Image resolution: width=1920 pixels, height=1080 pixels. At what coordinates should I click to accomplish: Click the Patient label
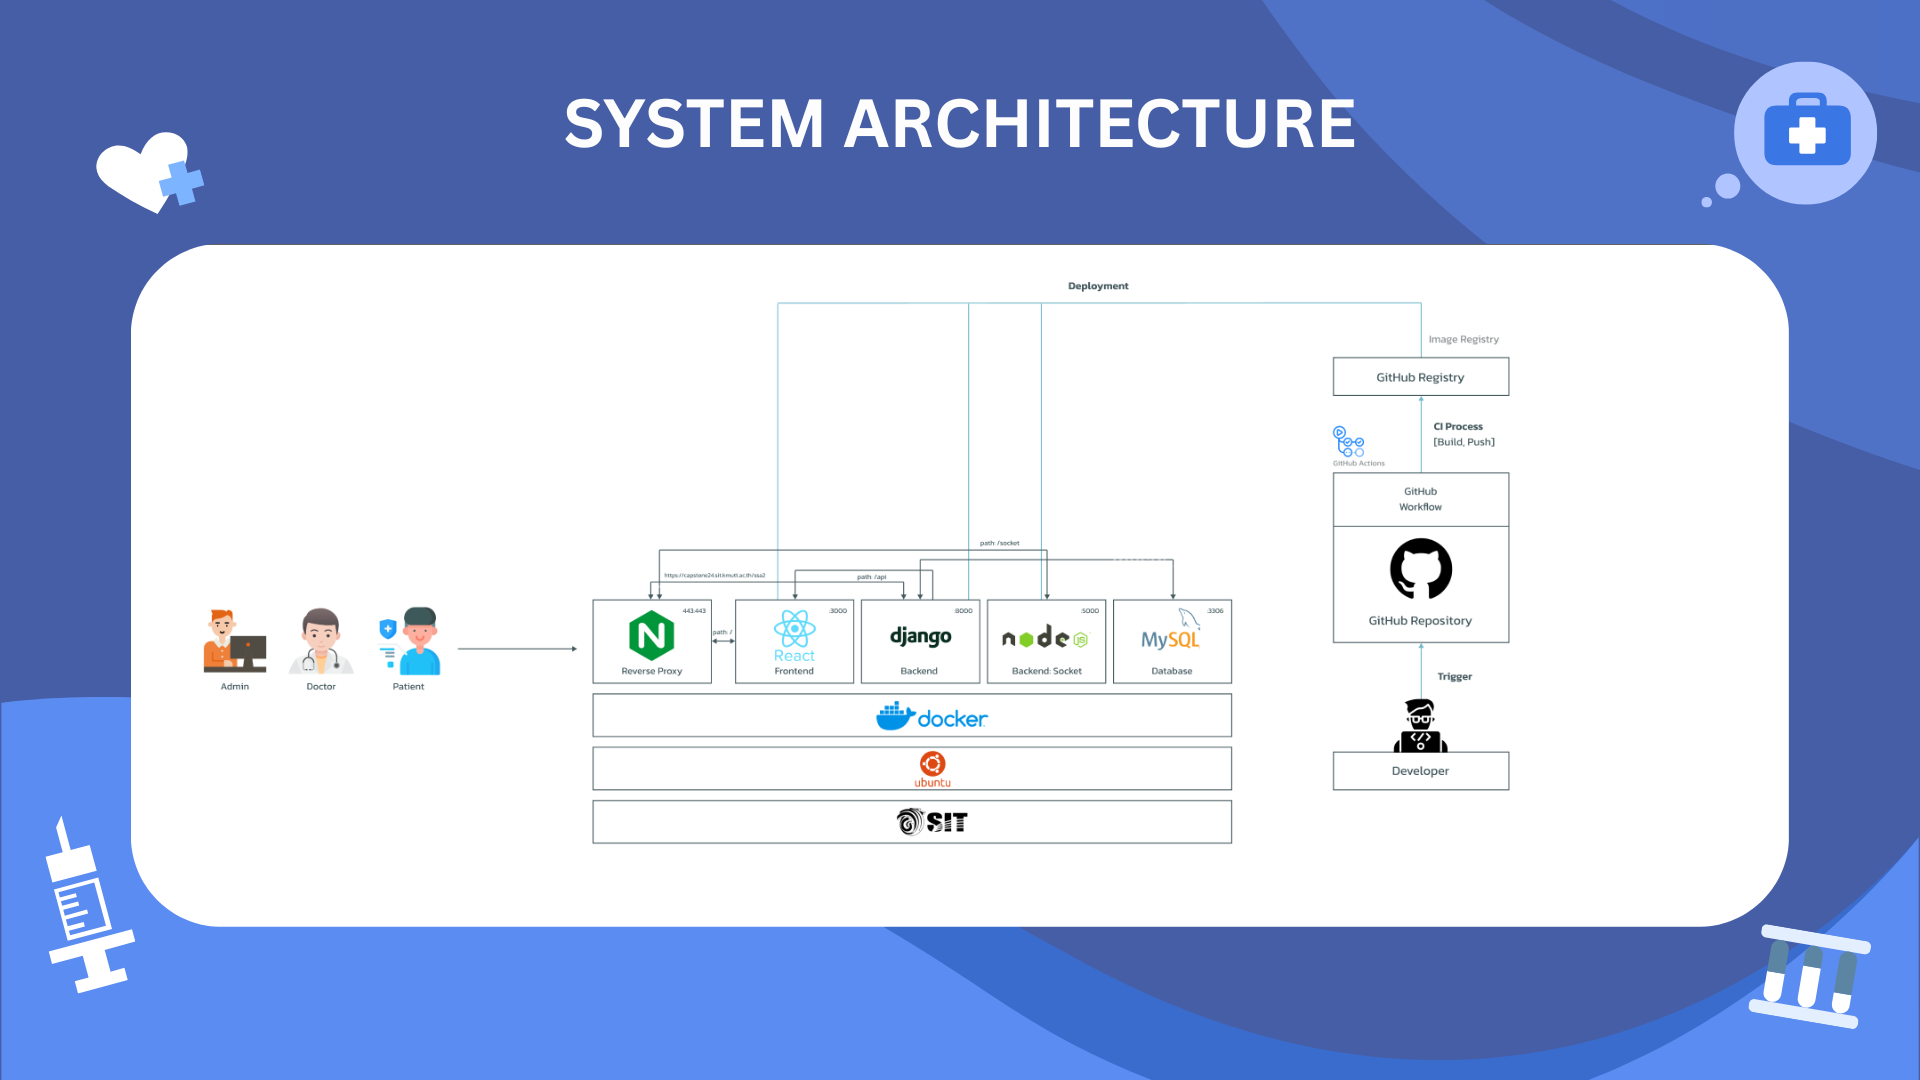408,687
